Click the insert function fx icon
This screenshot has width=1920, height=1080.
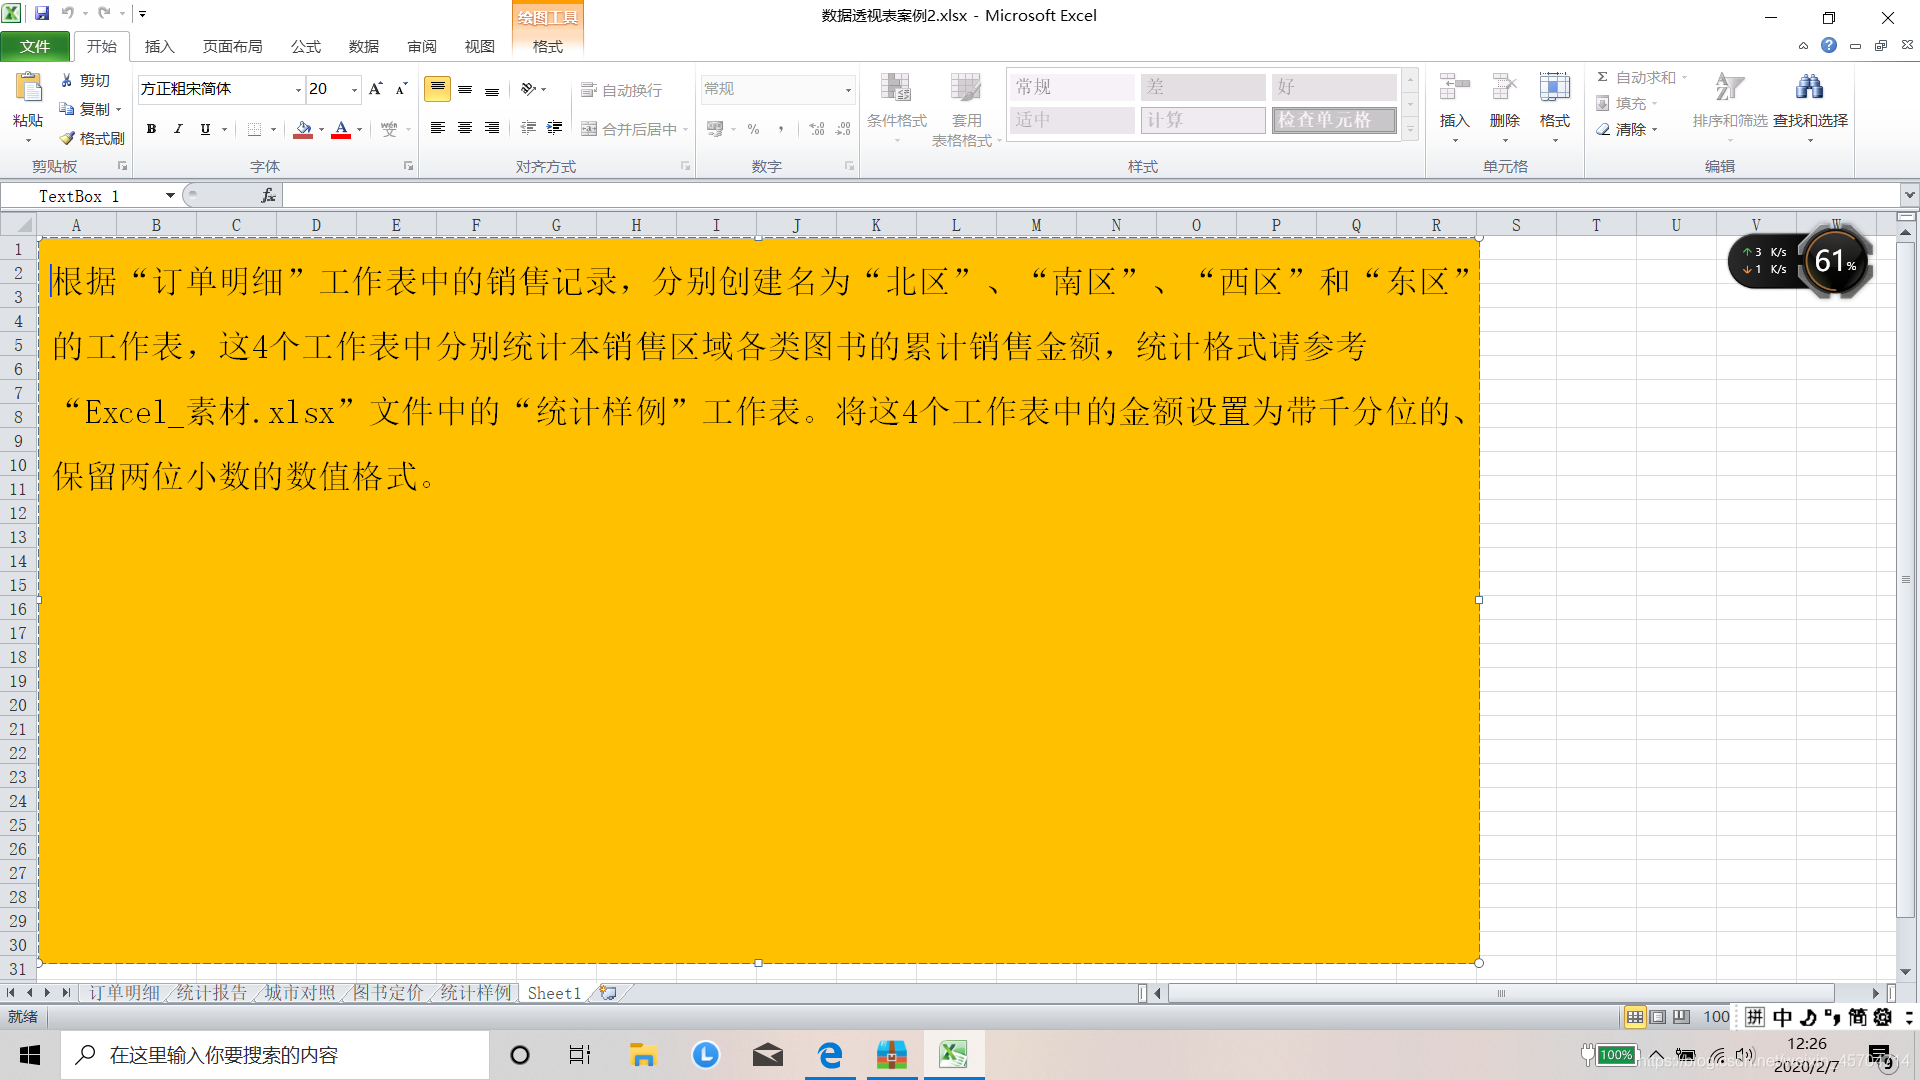click(x=268, y=196)
